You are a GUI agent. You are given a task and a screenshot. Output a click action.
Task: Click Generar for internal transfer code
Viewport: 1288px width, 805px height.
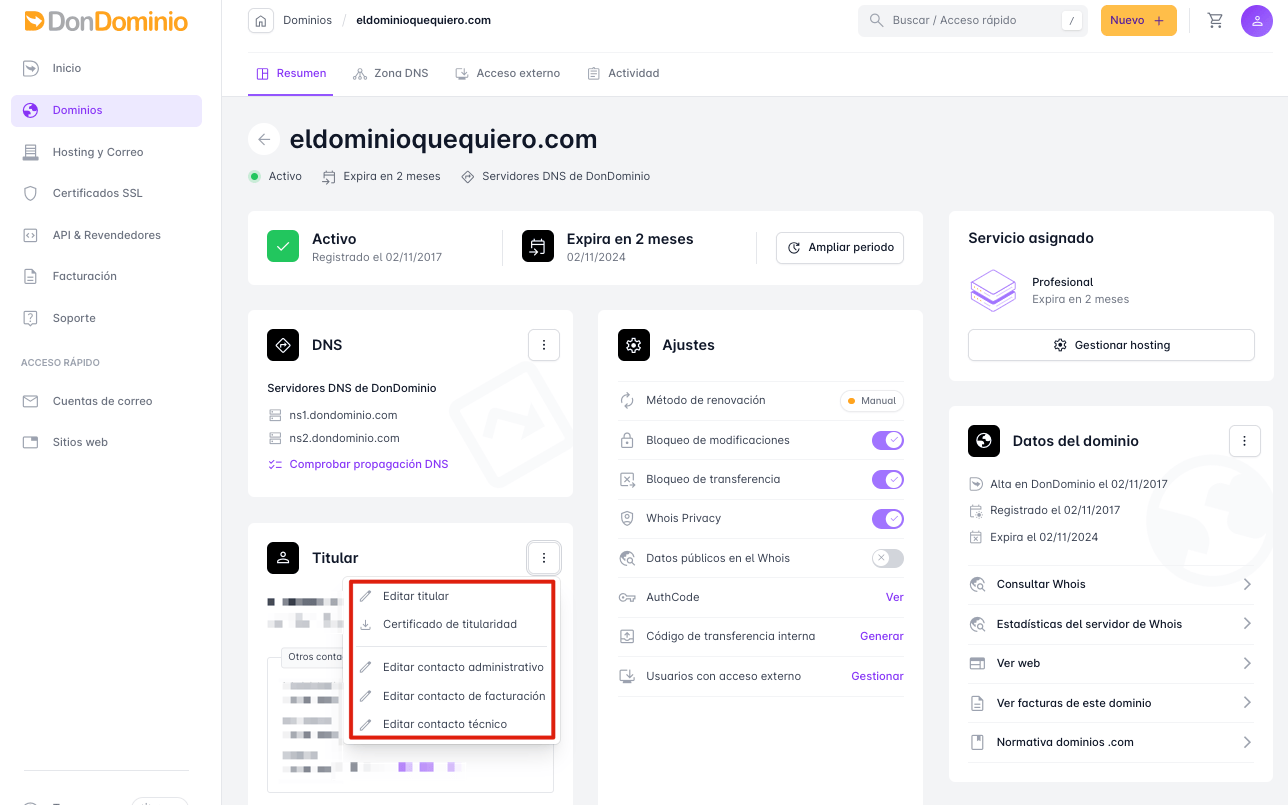(x=882, y=636)
